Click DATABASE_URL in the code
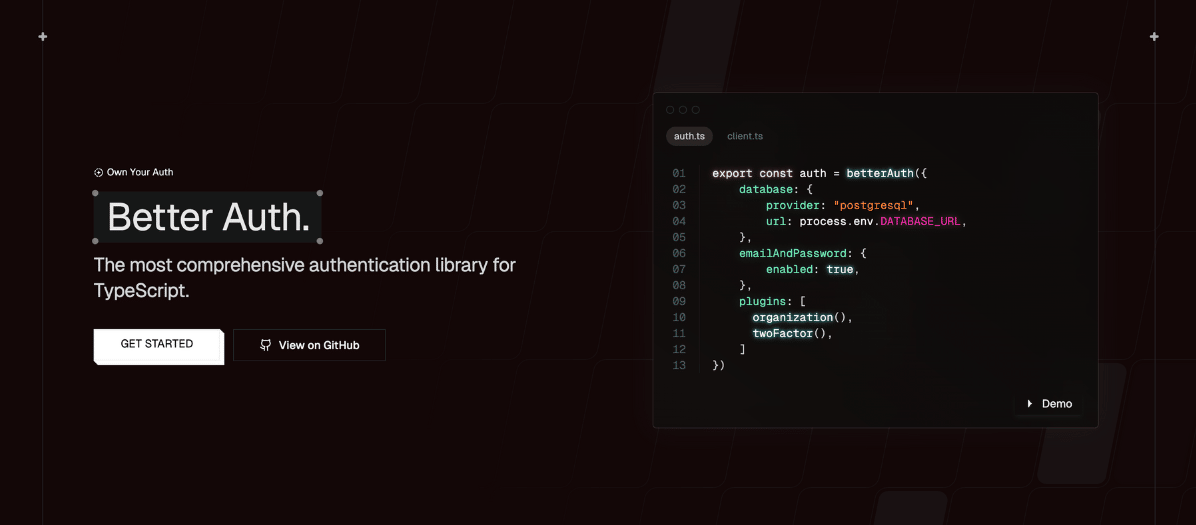This screenshot has height=525, width=1196. click(923, 221)
